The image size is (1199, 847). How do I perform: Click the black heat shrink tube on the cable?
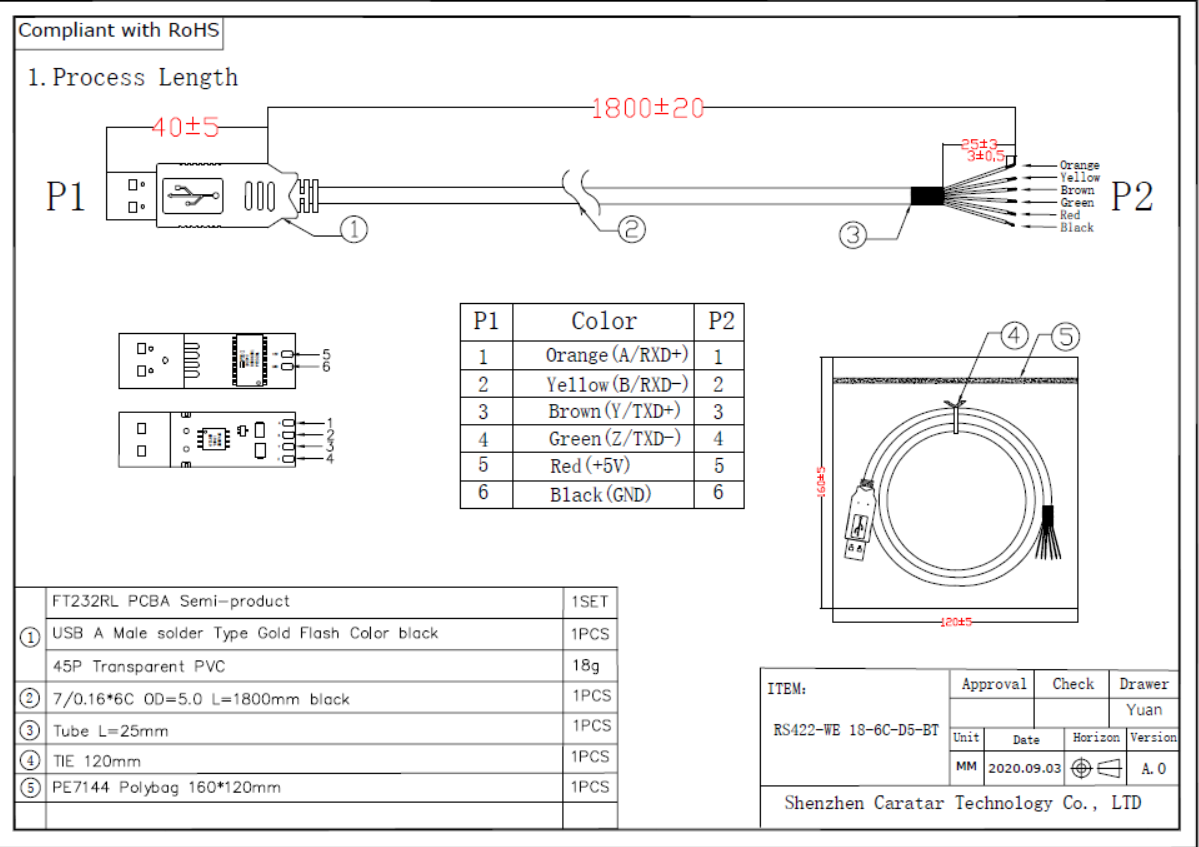[x=926, y=196]
